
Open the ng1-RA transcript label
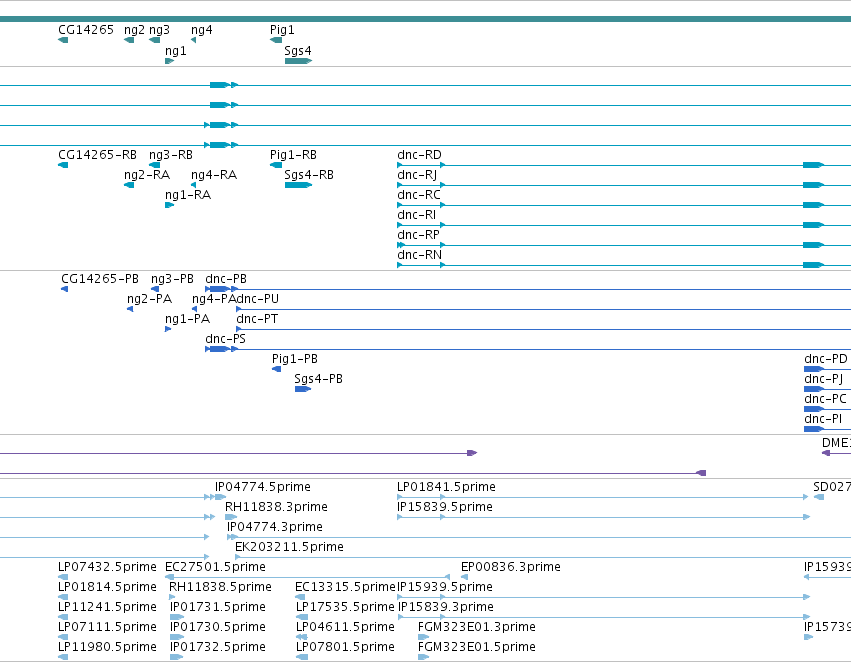pos(188,195)
